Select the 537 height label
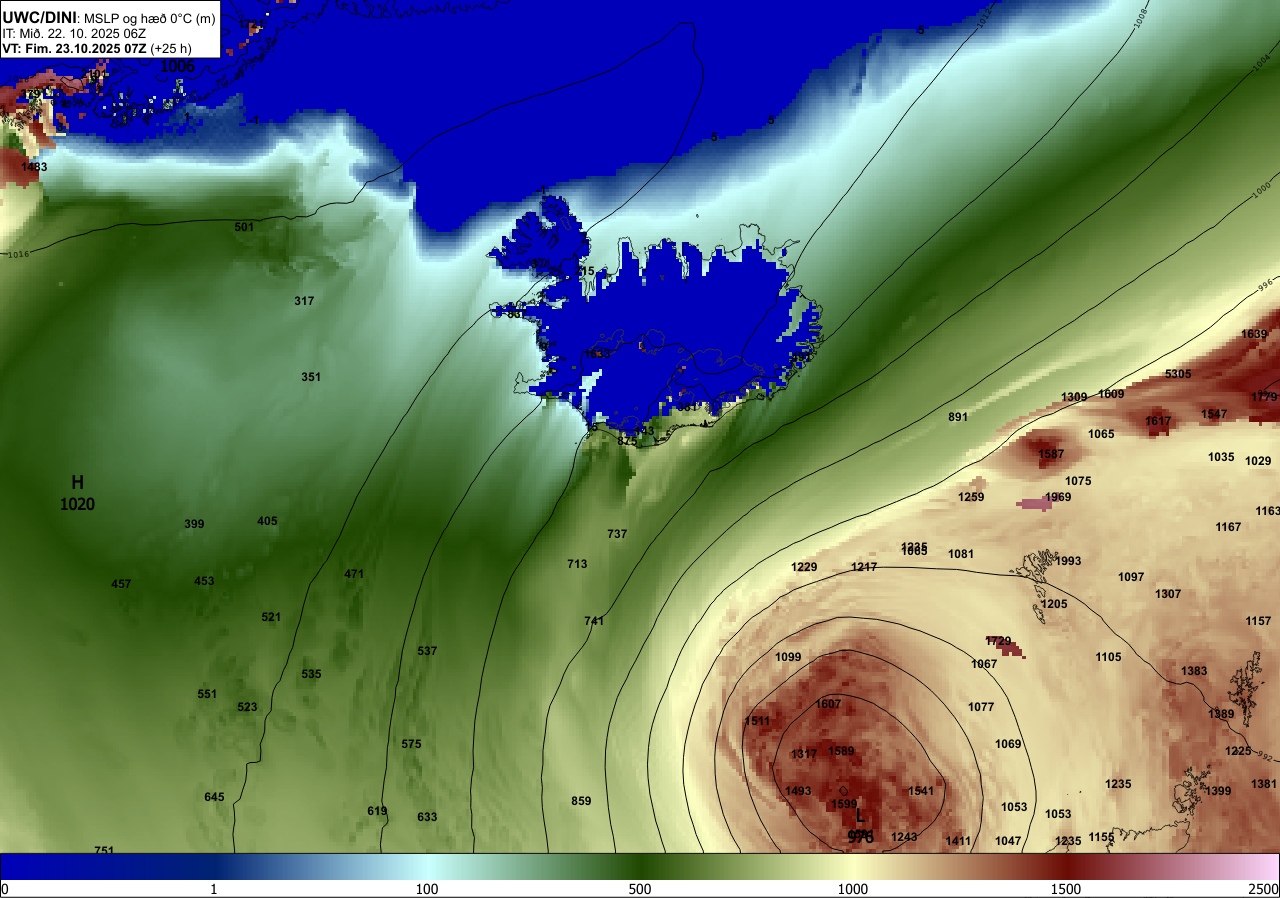This screenshot has height=898, width=1280. pyautogui.click(x=427, y=651)
